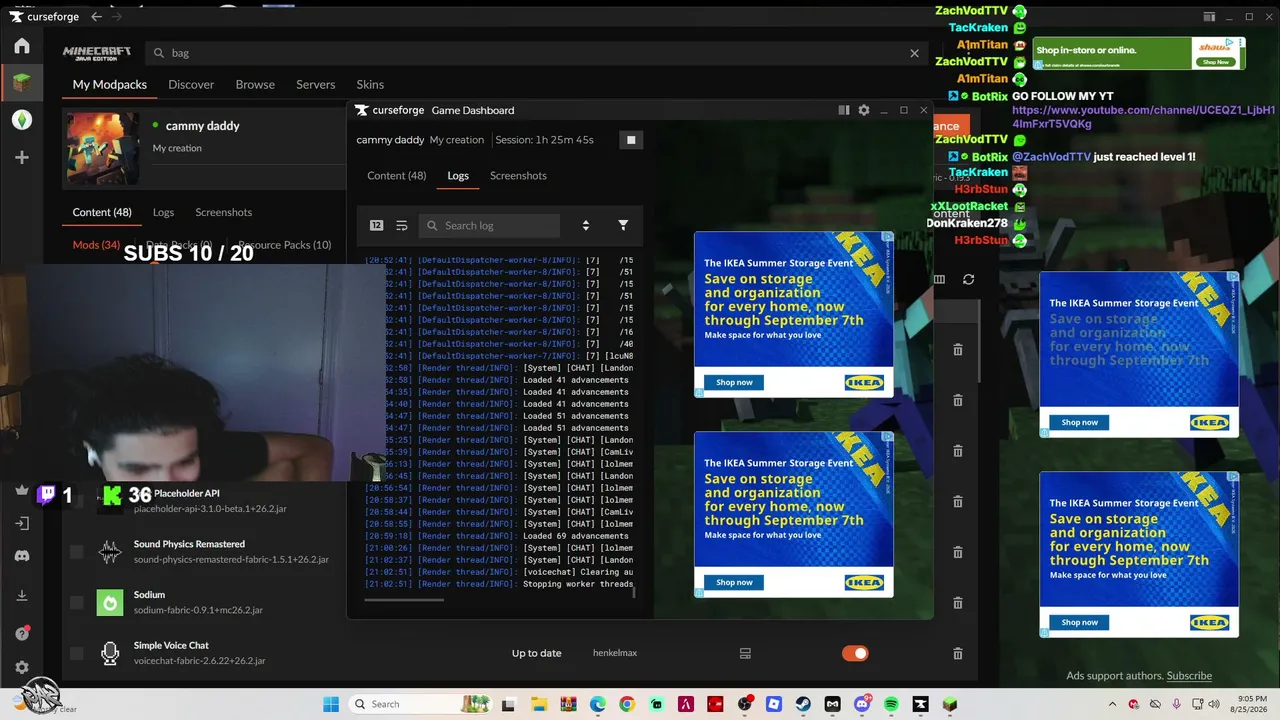Select the Minecraft game icon in the sidebar
The image size is (1280, 720).
(22, 83)
